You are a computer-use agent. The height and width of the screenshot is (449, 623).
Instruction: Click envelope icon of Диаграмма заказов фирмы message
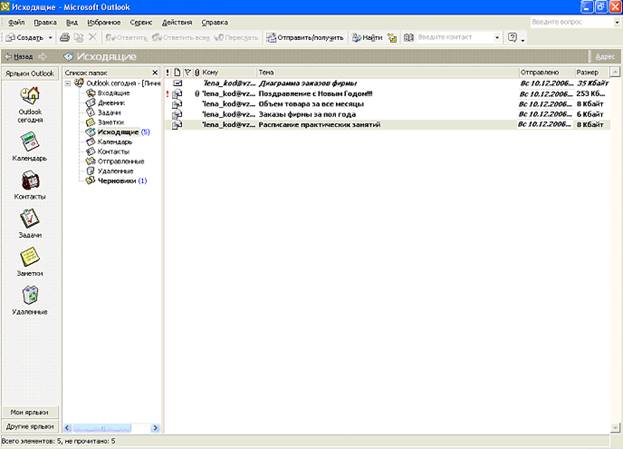coord(177,83)
